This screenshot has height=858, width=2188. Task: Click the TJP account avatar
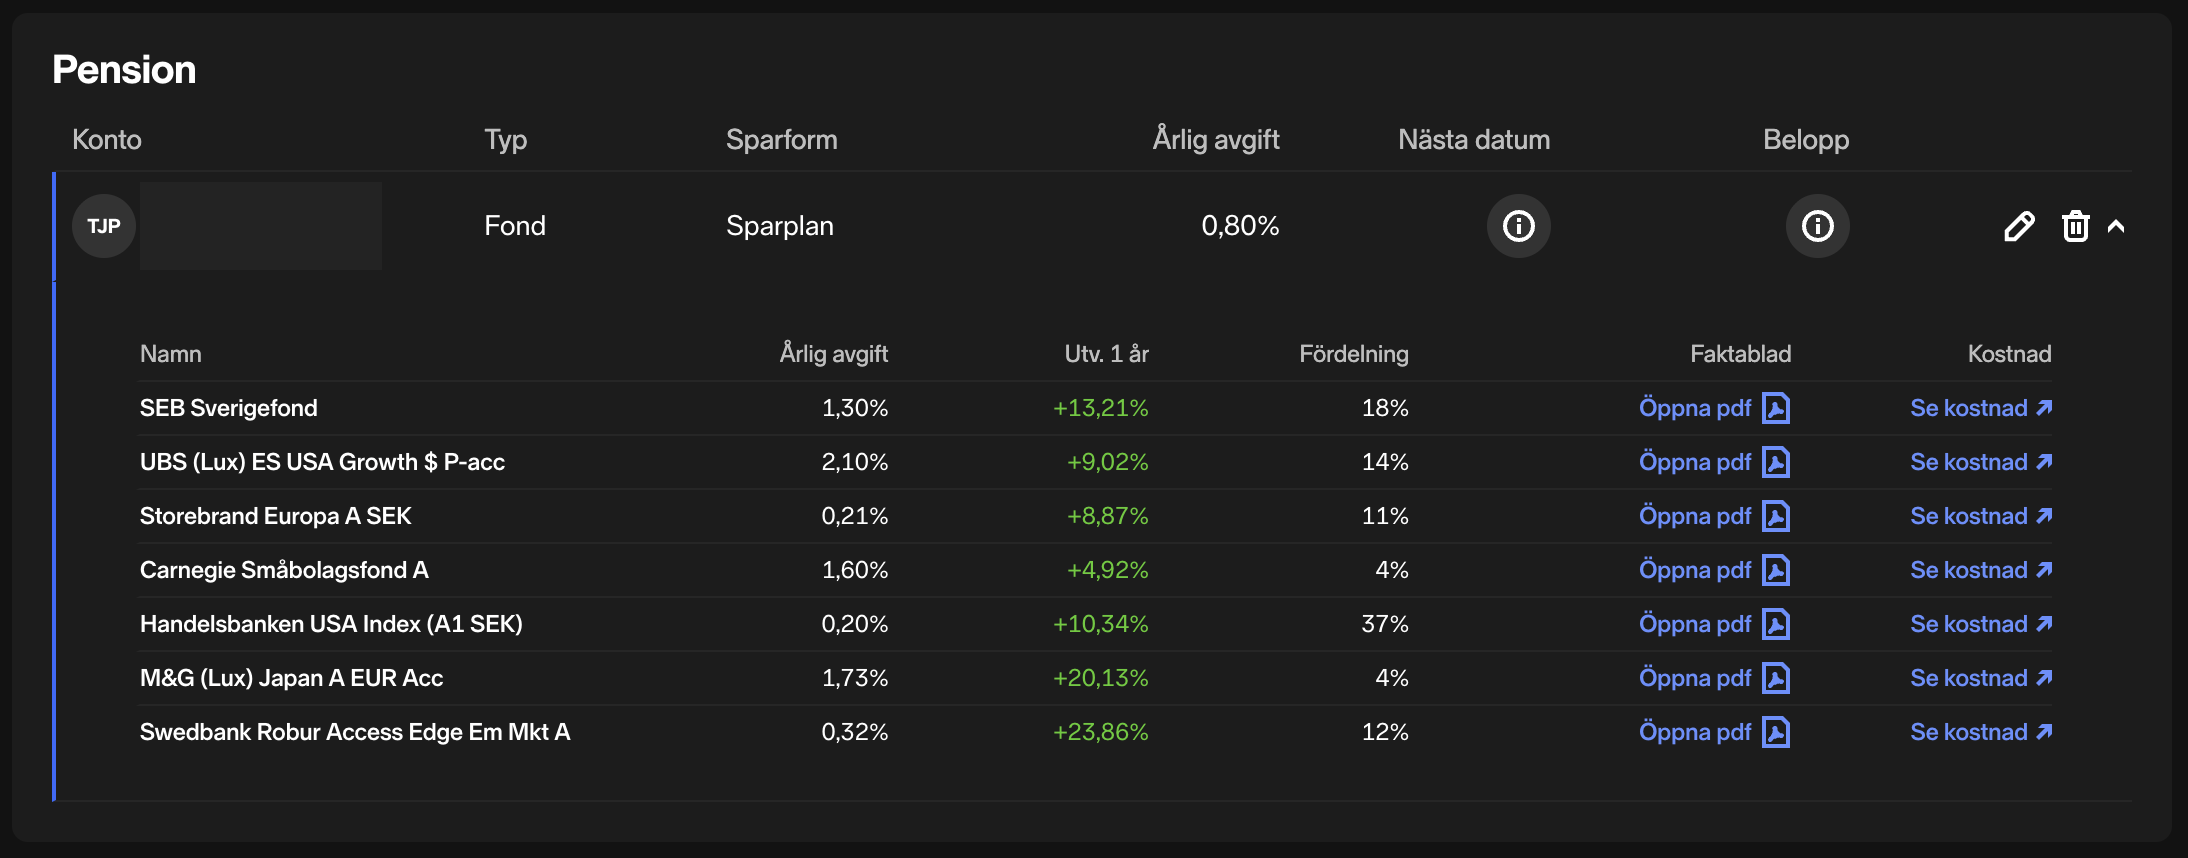(104, 226)
